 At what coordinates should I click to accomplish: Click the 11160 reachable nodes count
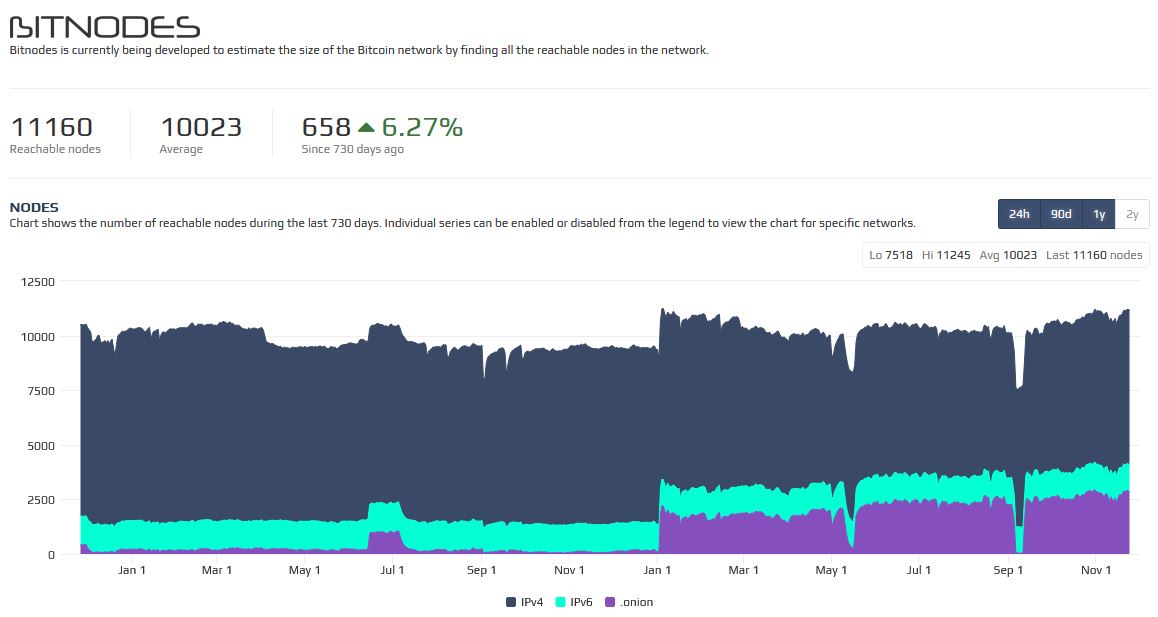[51, 127]
